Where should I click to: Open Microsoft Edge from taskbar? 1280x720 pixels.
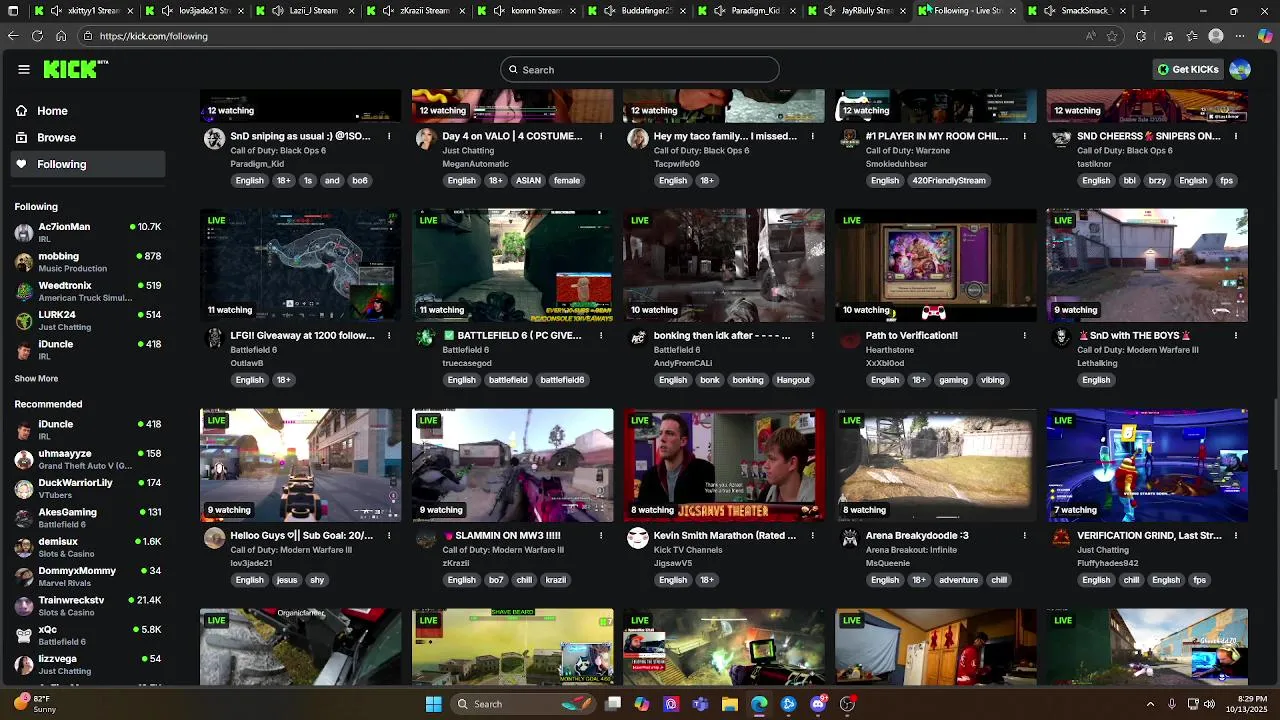click(x=759, y=704)
